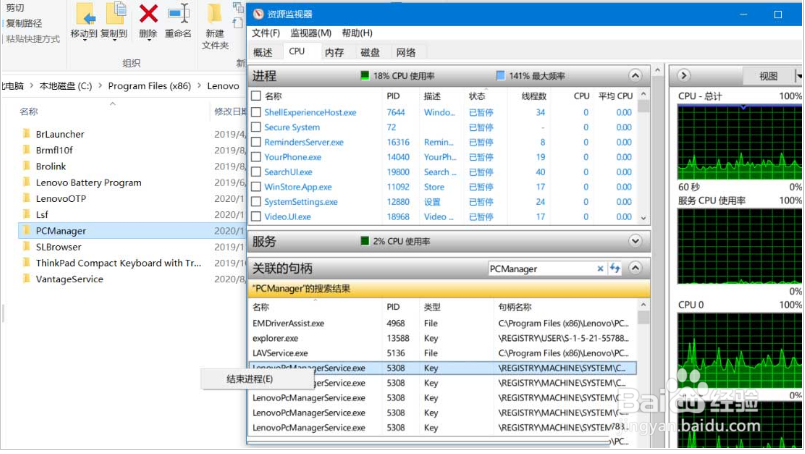805x454 pixels.
Task: Click the red Delete icon in Explorer ribbon
Action: pyautogui.click(x=148, y=14)
